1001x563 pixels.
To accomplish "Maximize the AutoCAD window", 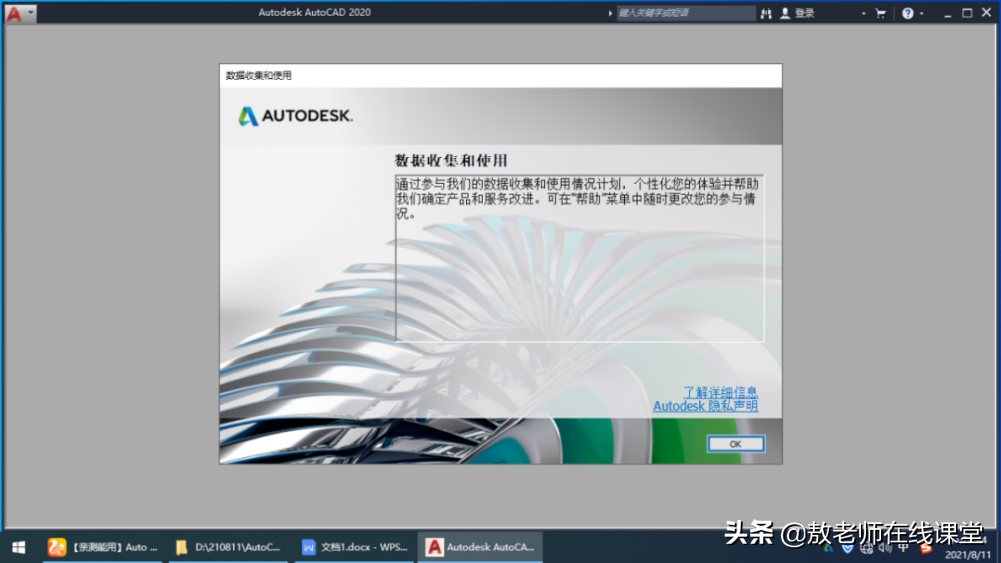I will click(967, 13).
